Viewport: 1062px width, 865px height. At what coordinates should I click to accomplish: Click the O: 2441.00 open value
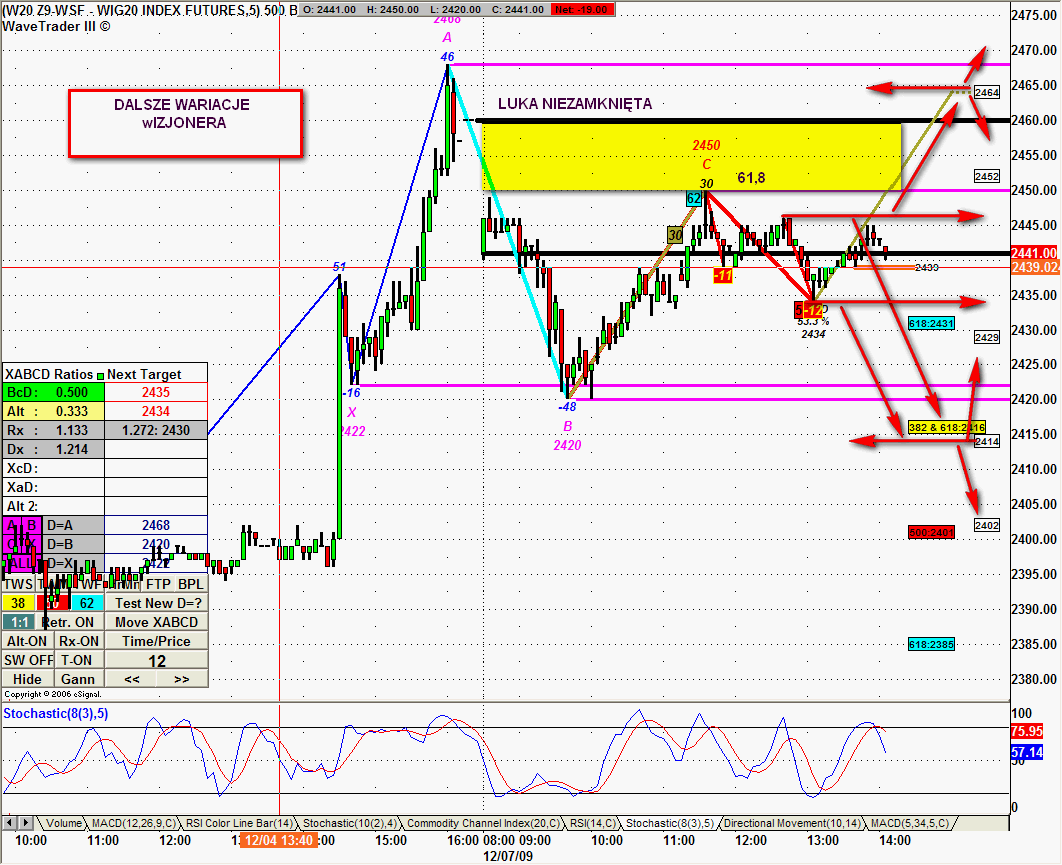(x=329, y=9)
